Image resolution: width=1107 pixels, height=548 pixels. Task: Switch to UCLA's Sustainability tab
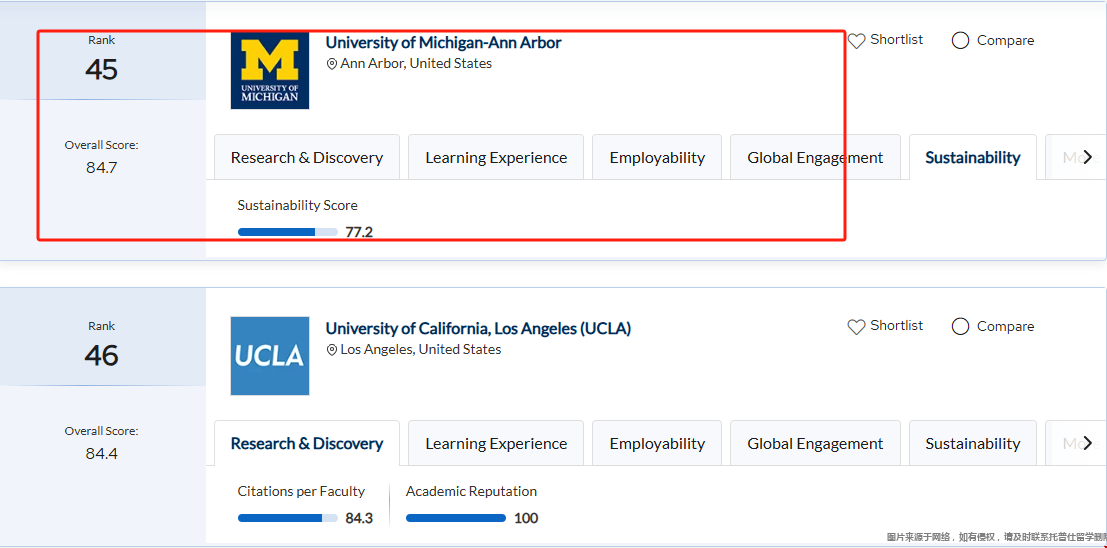pyautogui.click(x=972, y=444)
